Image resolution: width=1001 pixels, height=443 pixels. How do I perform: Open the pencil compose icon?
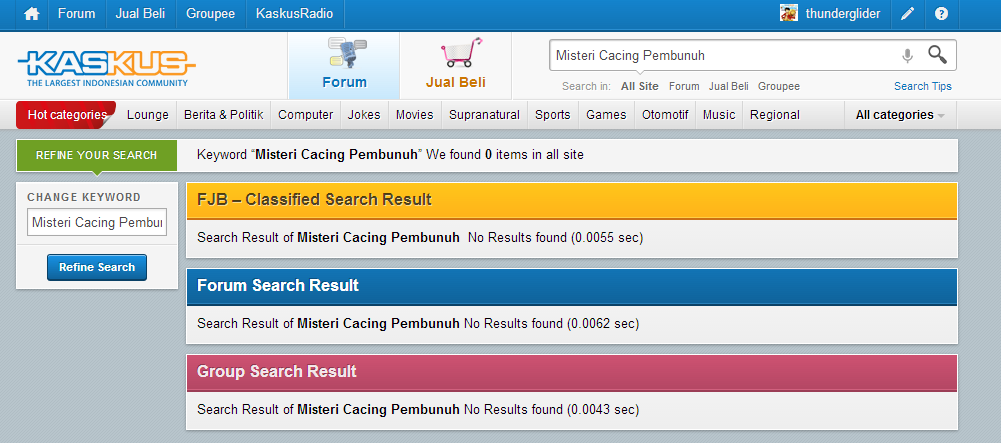(907, 14)
